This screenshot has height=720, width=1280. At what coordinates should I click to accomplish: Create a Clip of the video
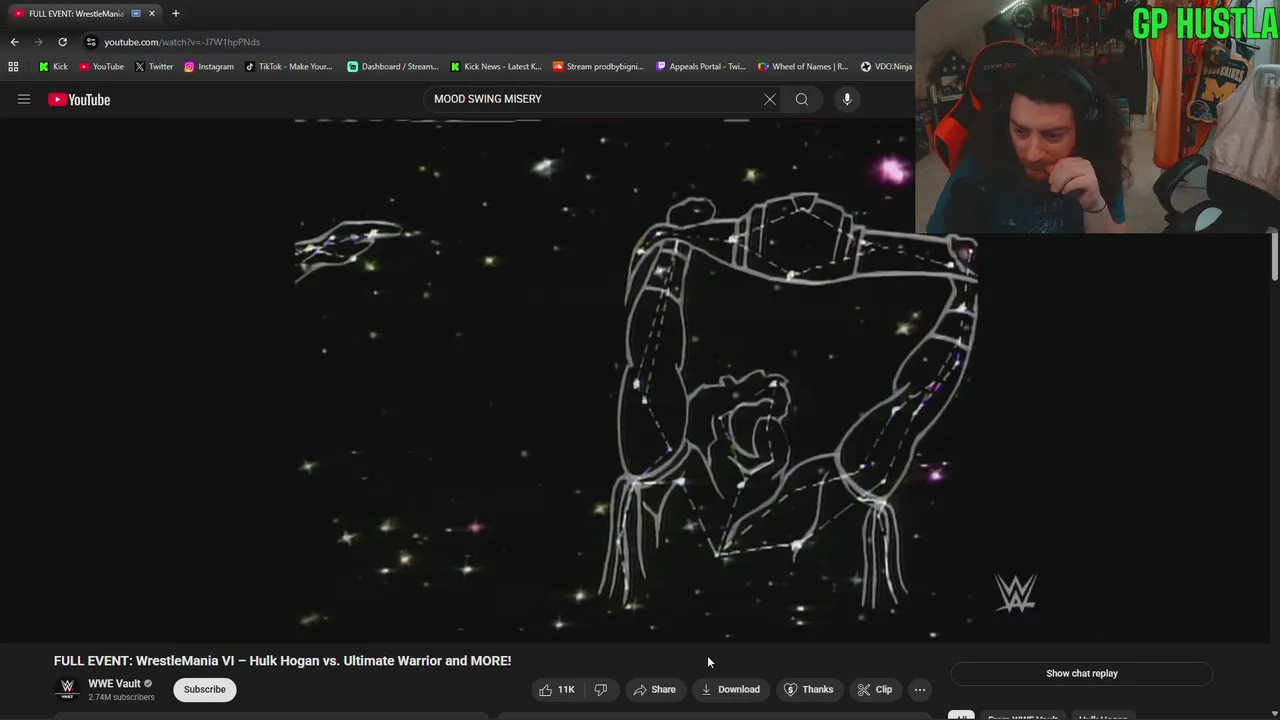point(875,689)
